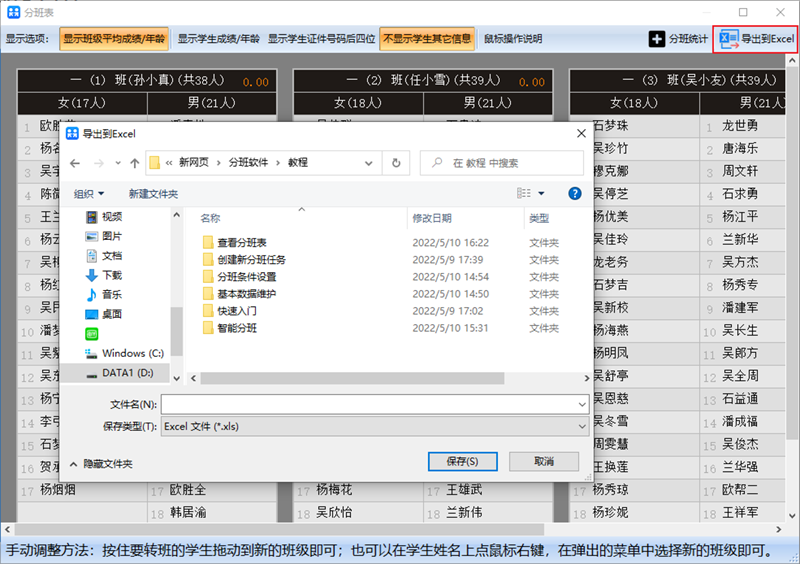Open the 组织 dropdown menu
The width and height of the screenshot is (800, 564).
89,194
